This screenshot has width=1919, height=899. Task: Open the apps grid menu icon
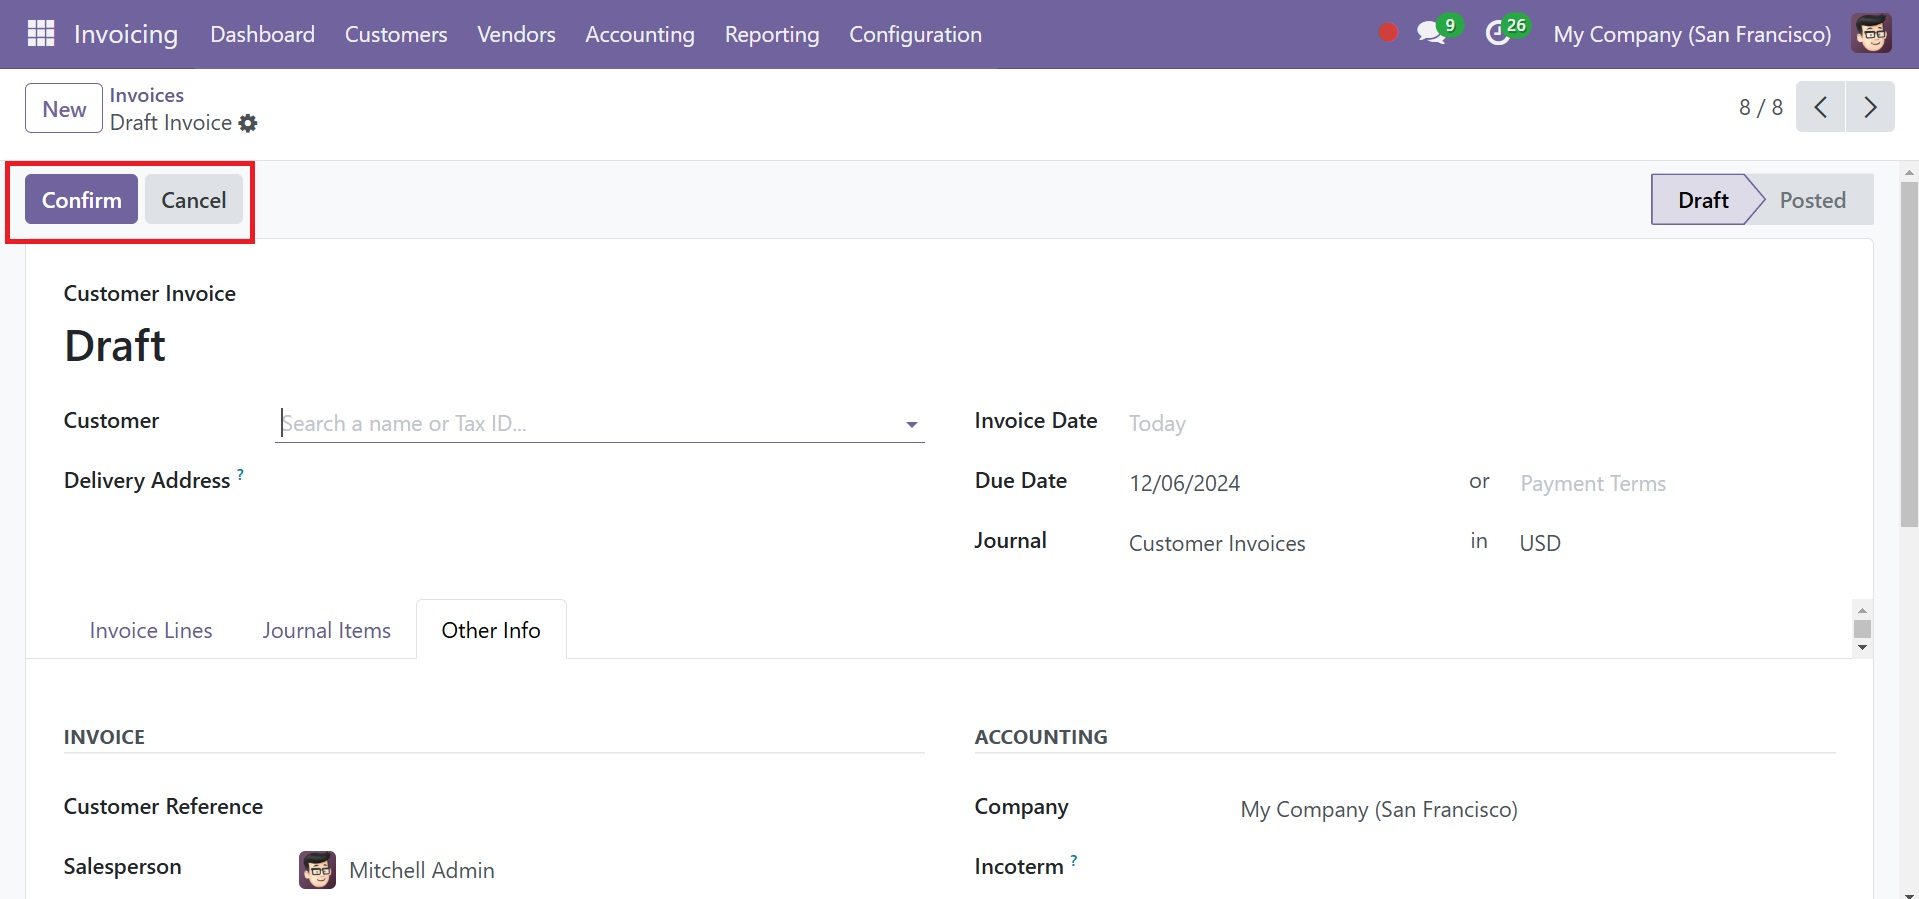click(40, 34)
